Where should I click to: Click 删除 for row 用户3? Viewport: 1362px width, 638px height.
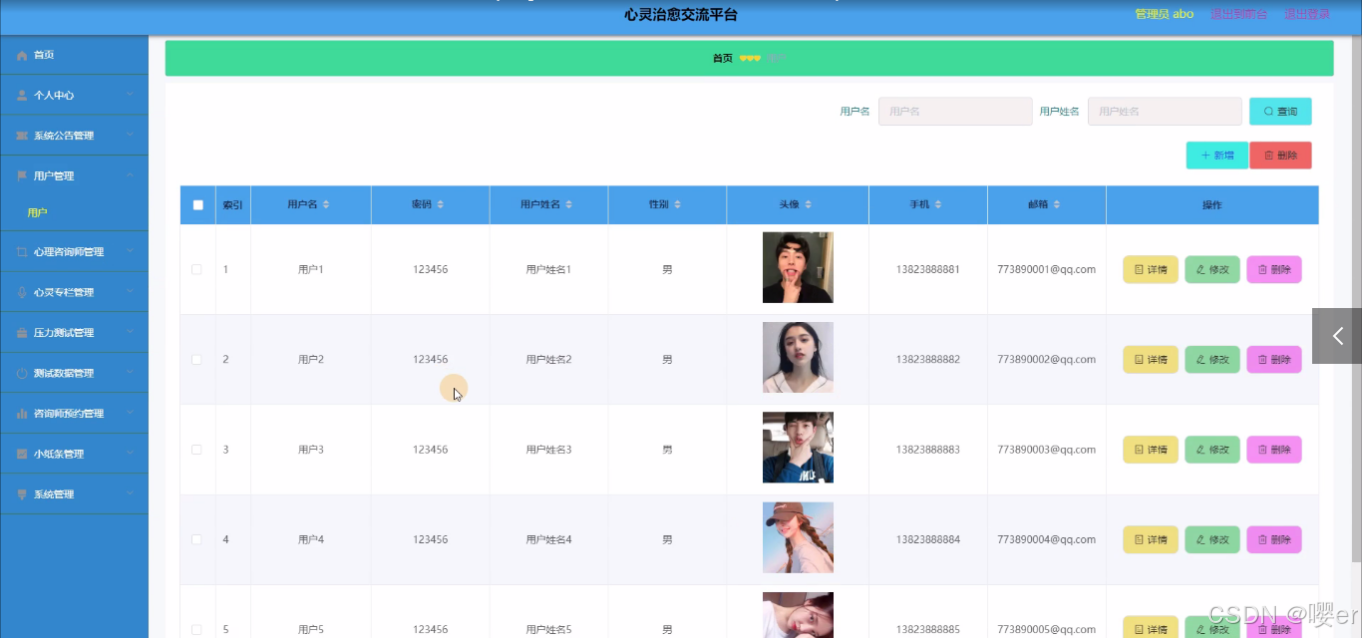coord(1274,450)
